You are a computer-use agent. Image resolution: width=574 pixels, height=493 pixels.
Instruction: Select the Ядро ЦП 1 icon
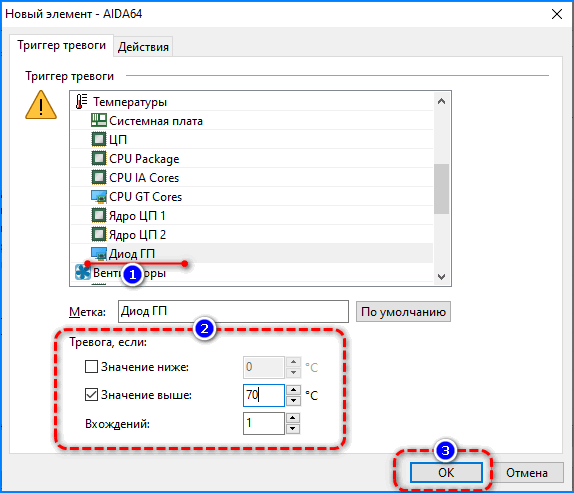(x=98, y=215)
